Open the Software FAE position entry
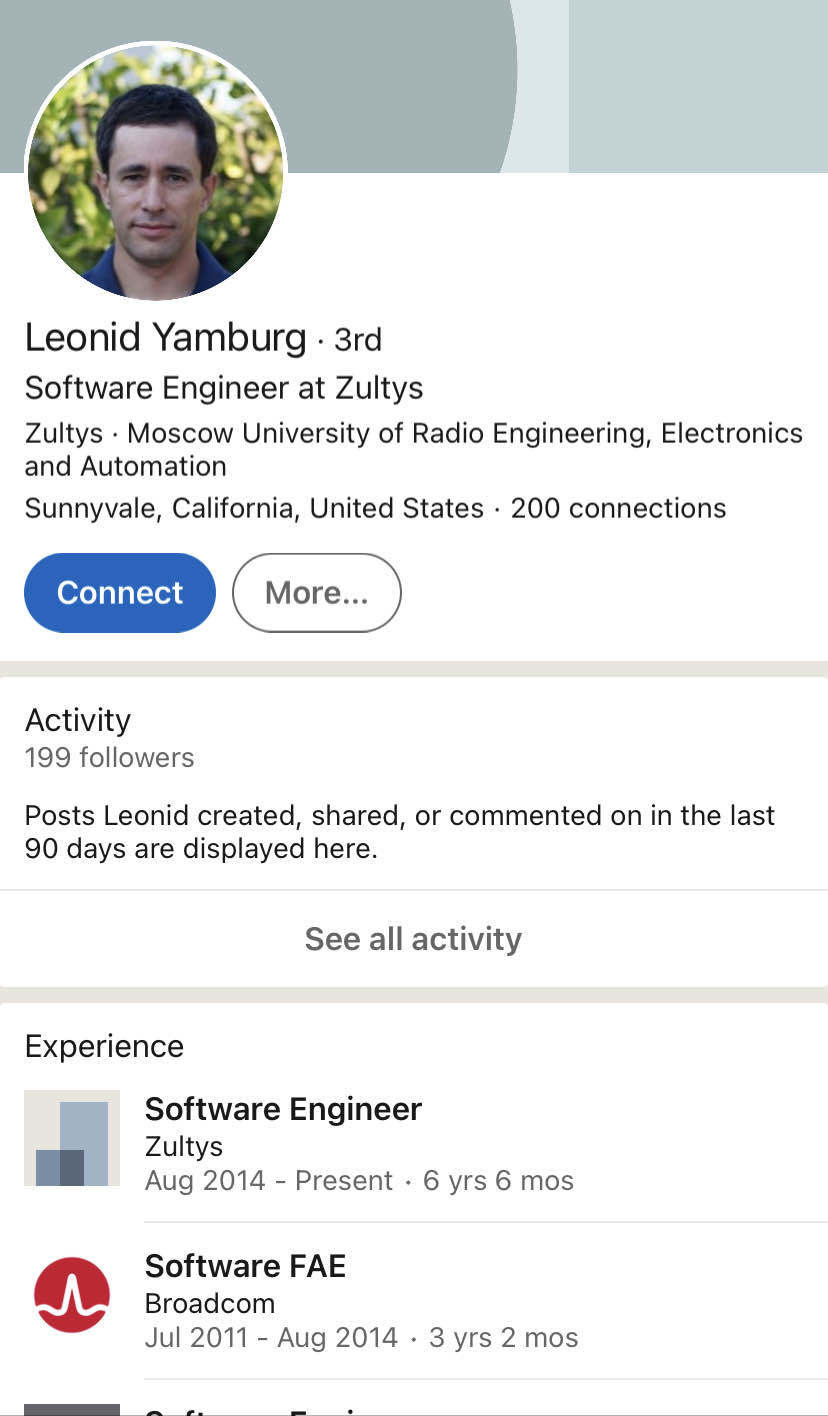Screen dimensions: 828x1416 (245, 1266)
